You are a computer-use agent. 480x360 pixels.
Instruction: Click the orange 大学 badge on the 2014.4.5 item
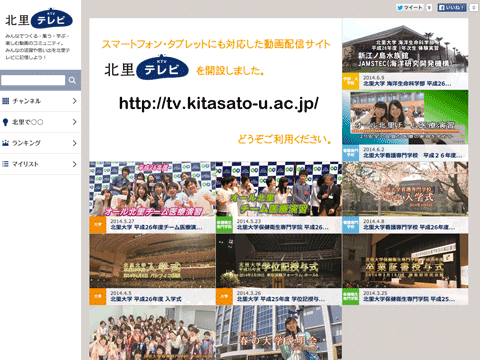98,297
